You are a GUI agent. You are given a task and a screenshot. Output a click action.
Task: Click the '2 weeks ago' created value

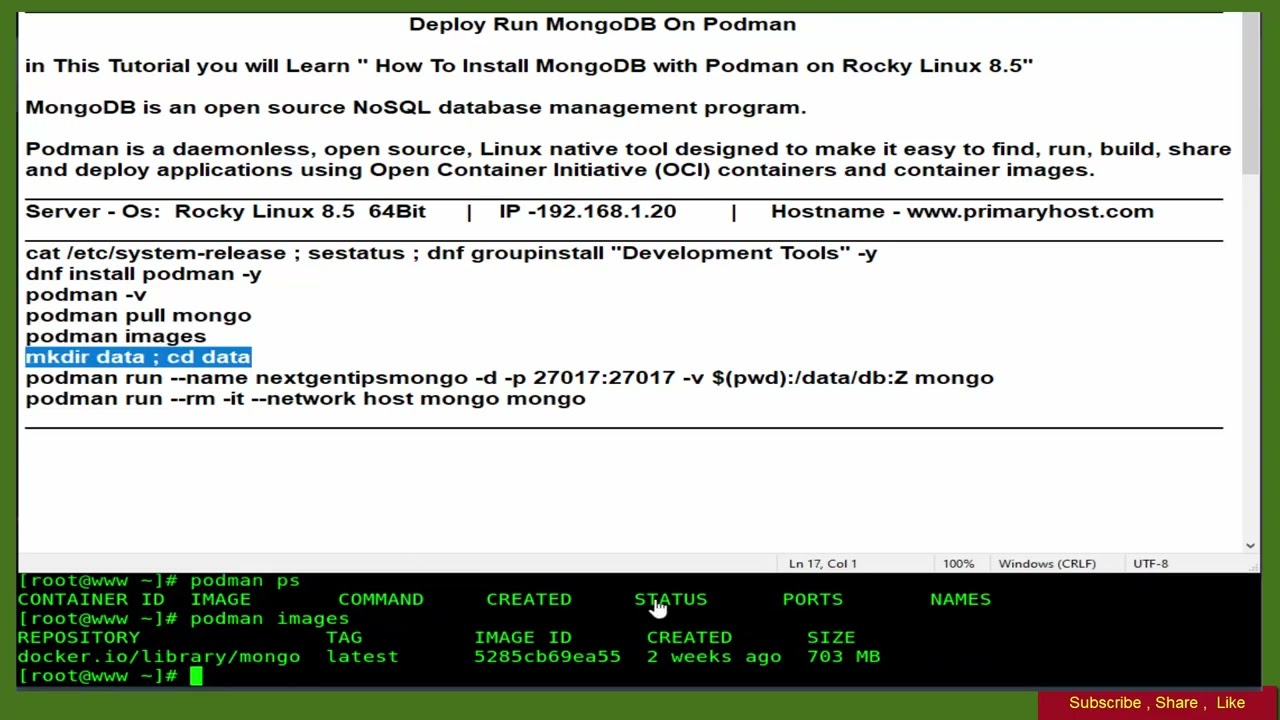tap(714, 657)
